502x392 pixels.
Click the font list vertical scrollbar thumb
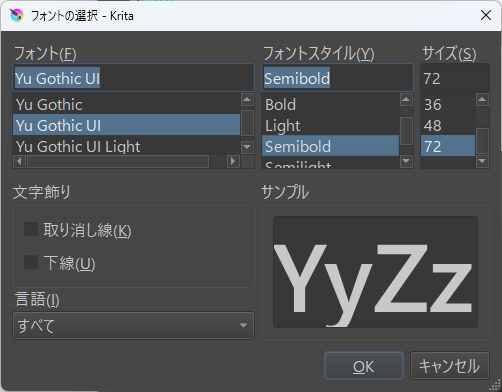pos(247,123)
